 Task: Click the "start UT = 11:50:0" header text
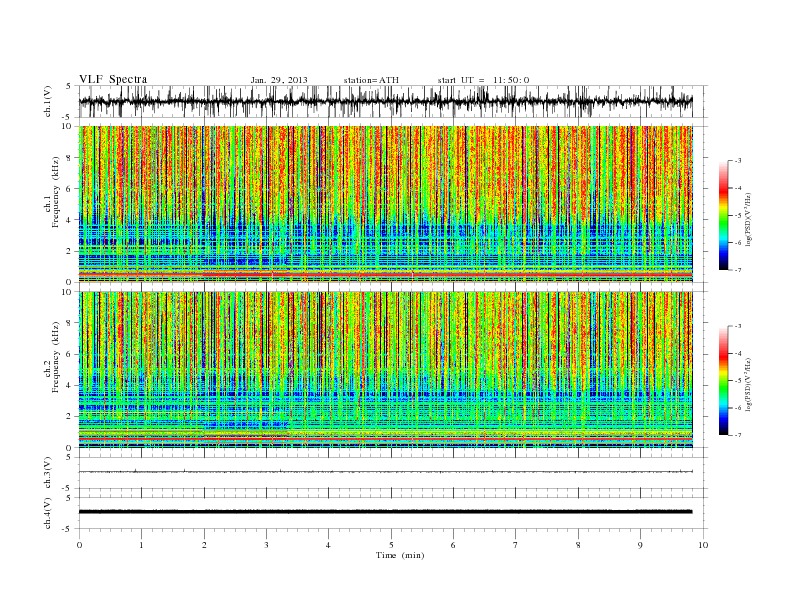click(483, 80)
